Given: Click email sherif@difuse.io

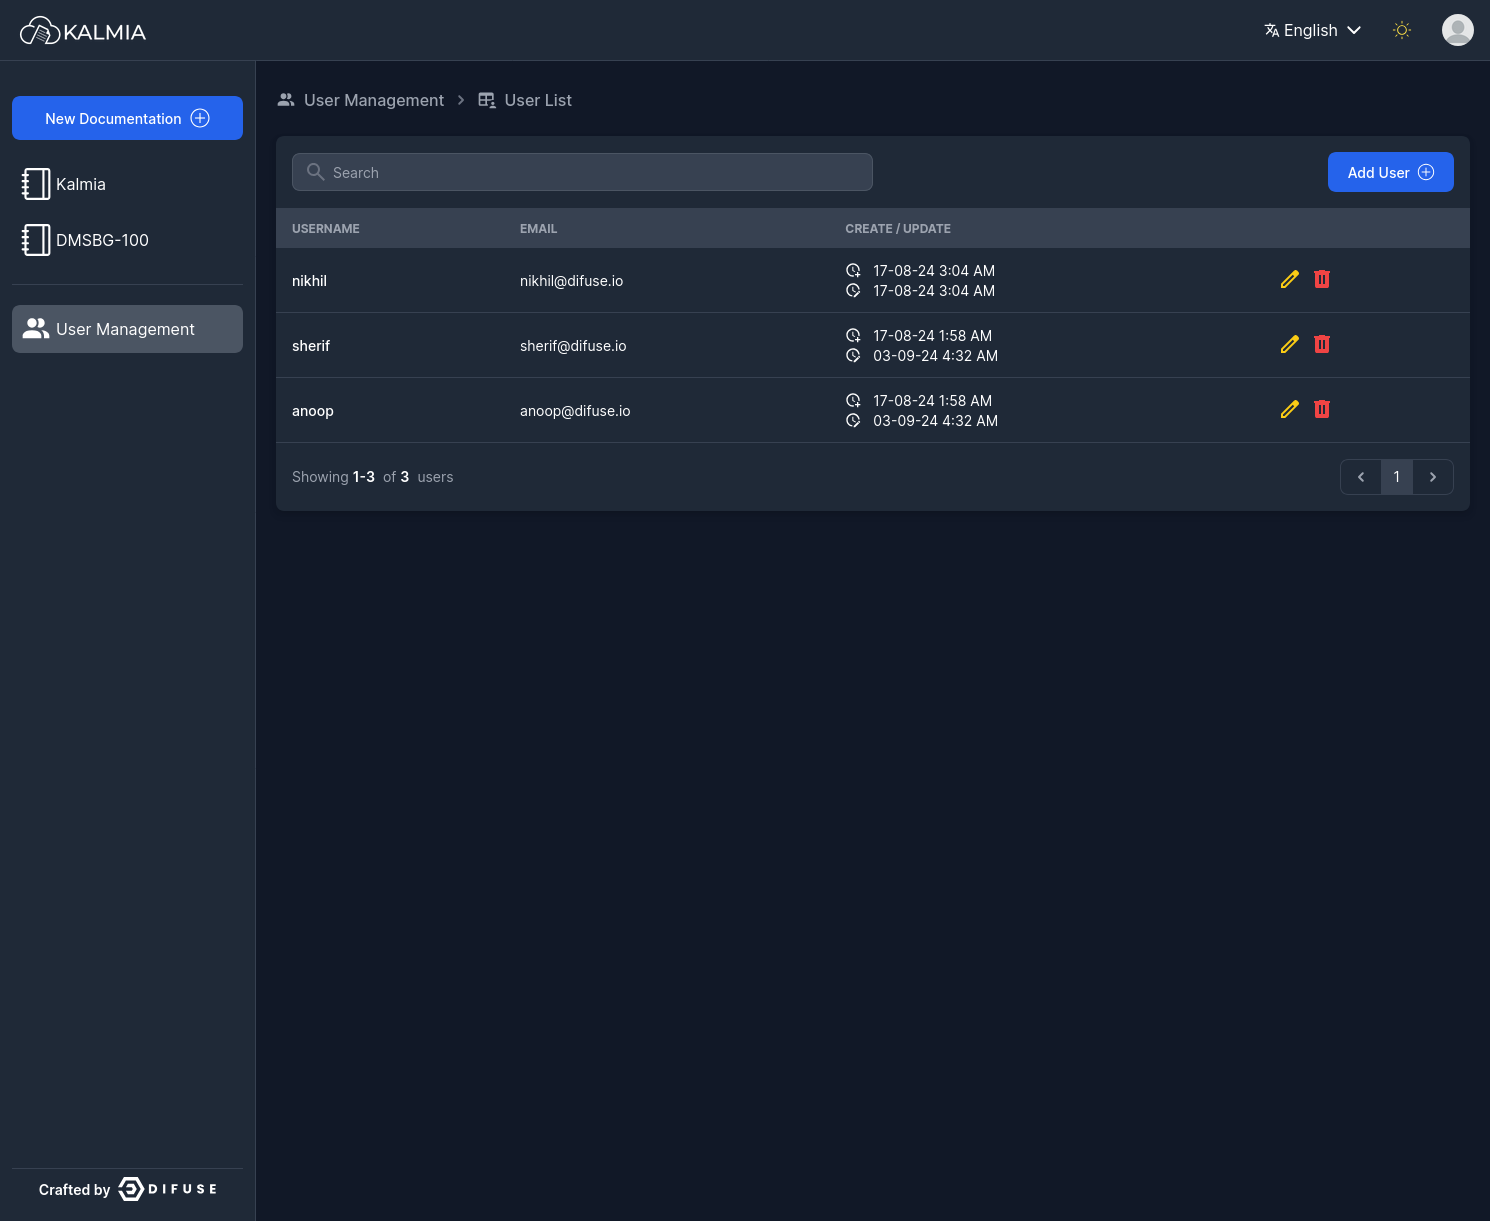Looking at the screenshot, I should click(573, 346).
